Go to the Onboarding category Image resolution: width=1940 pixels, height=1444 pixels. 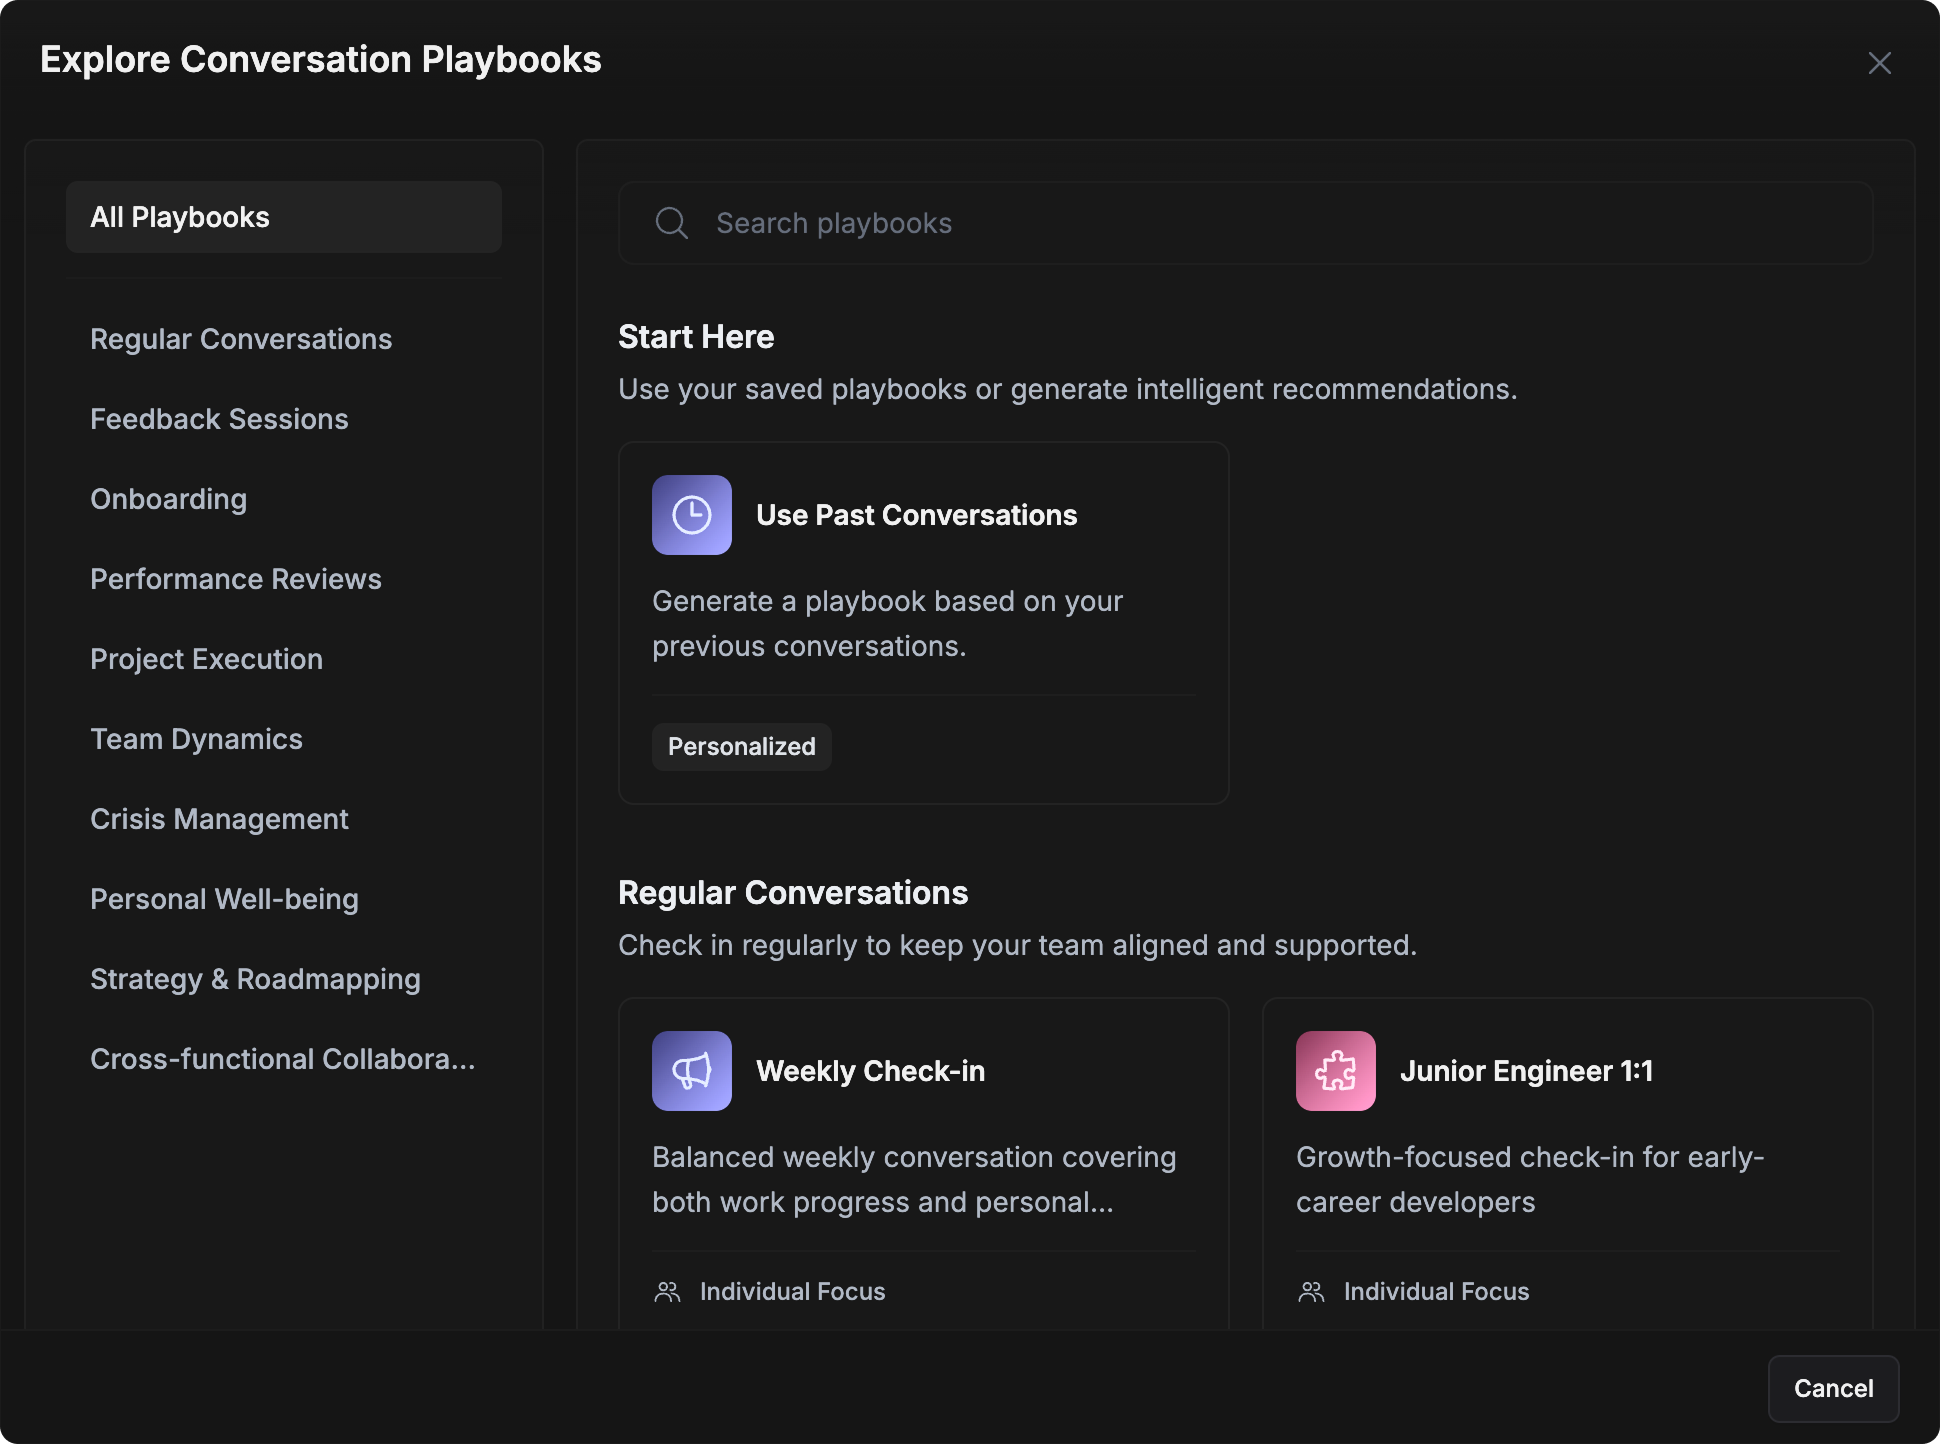tap(168, 499)
